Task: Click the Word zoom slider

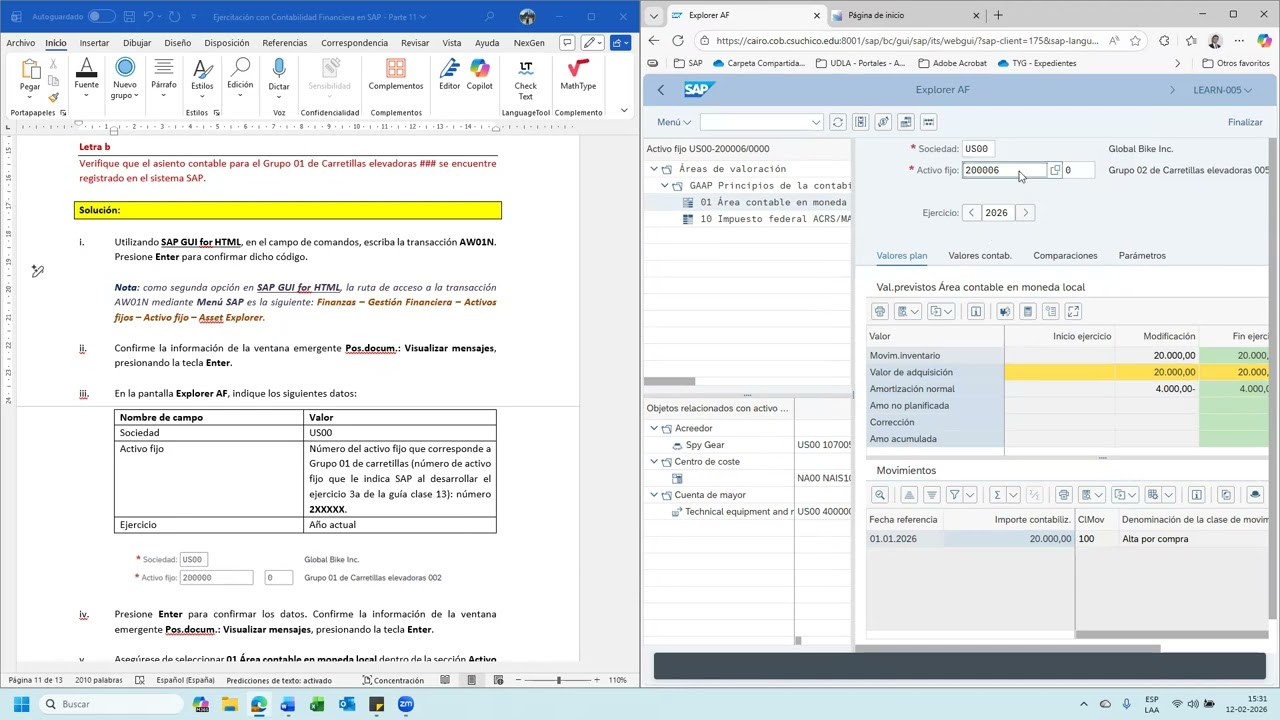Action: (x=558, y=680)
